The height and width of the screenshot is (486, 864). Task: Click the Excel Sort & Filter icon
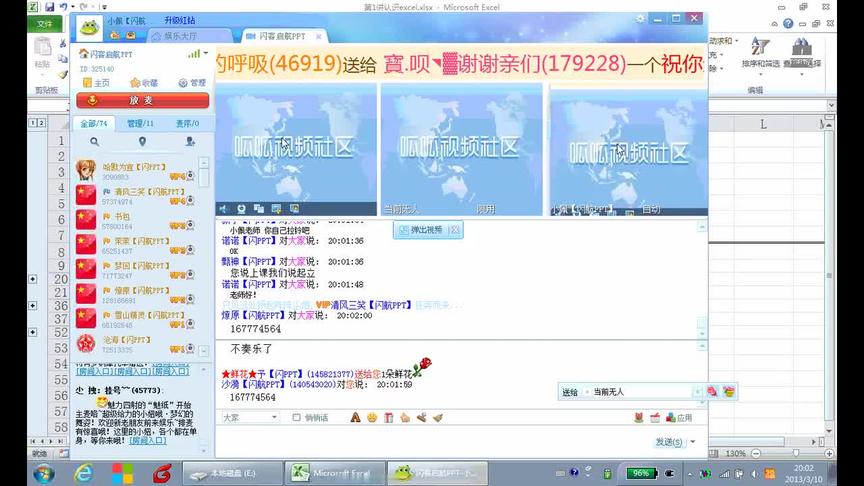click(760, 47)
